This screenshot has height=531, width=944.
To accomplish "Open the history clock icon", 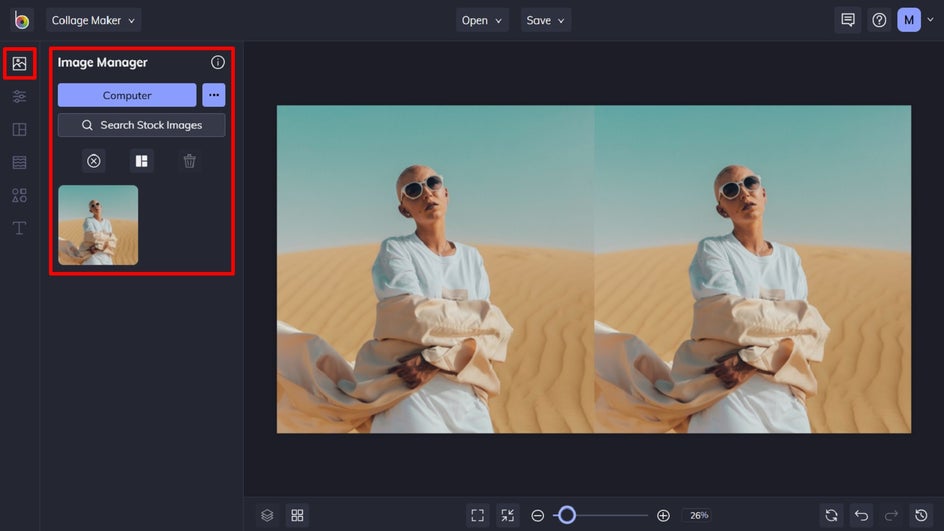I will pyautogui.click(x=921, y=515).
